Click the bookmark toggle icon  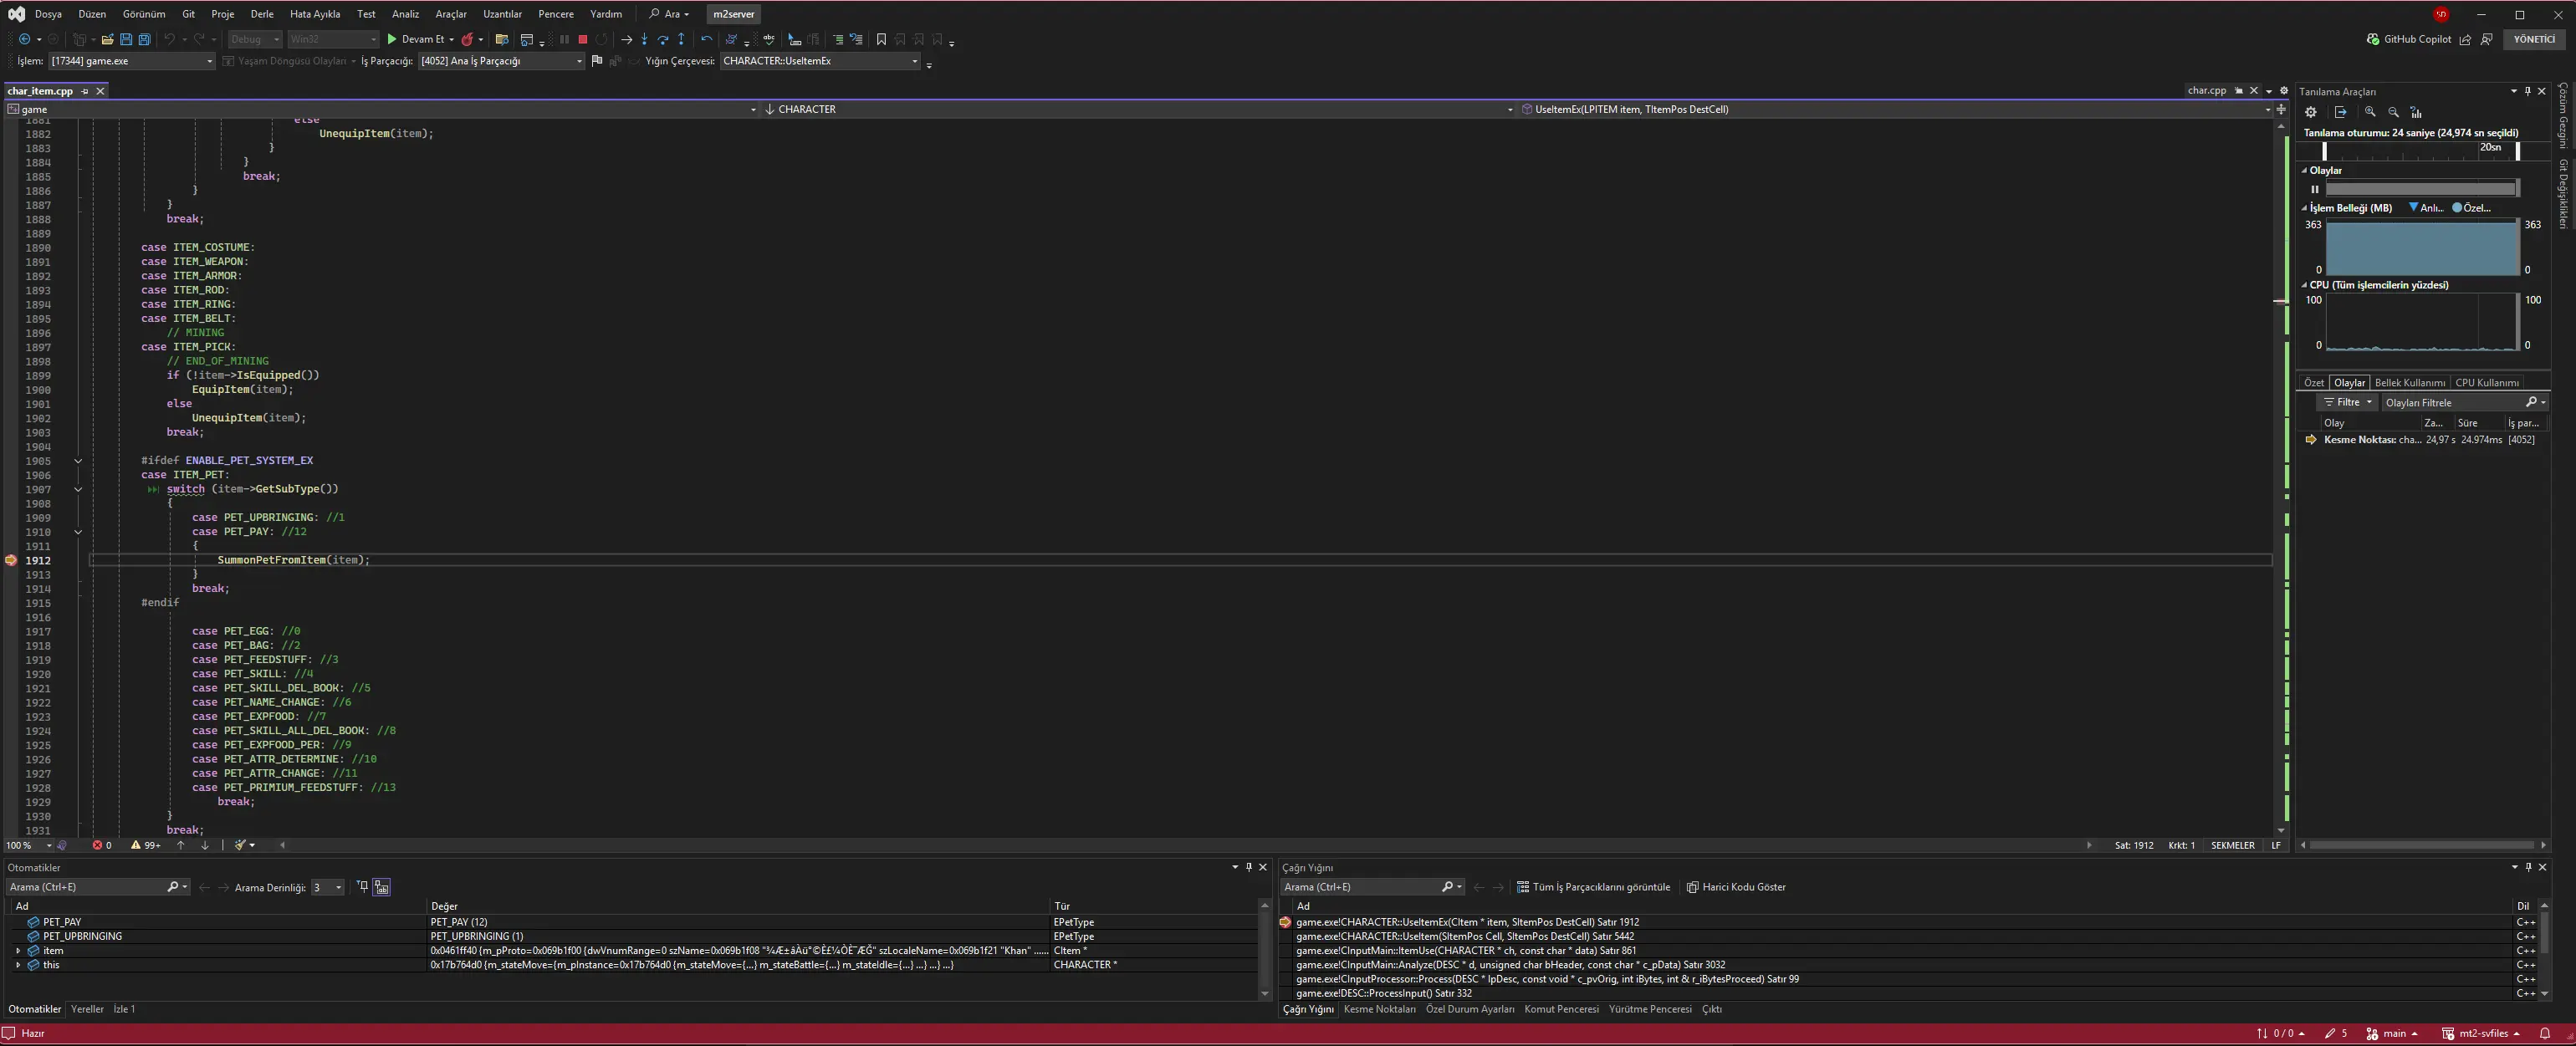coord(881,39)
